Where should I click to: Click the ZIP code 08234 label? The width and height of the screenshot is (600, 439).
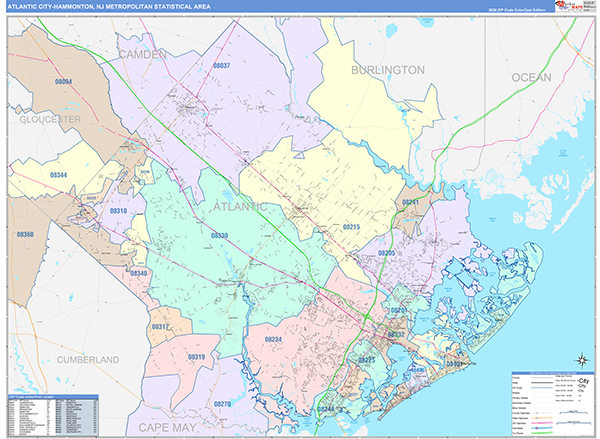pos(274,340)
